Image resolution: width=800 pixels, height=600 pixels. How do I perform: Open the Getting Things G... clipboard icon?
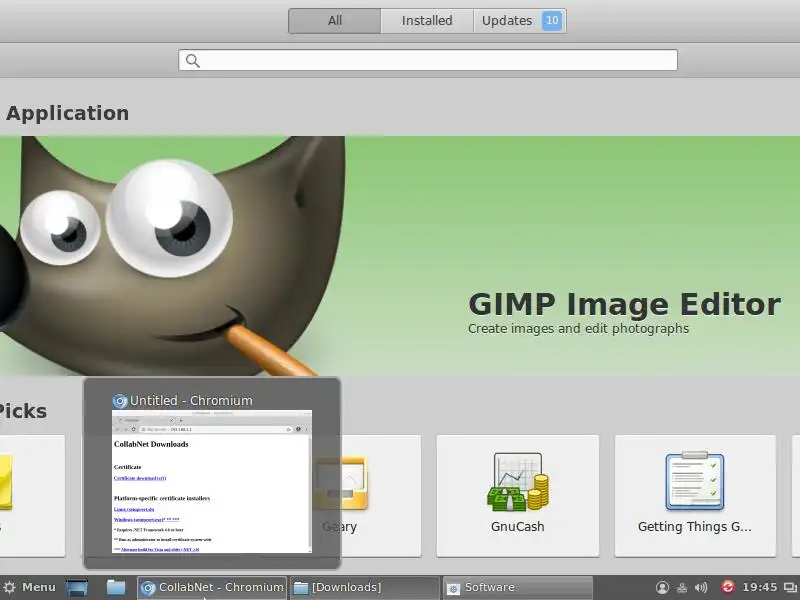pyautogui.click(x=694, y=481)
